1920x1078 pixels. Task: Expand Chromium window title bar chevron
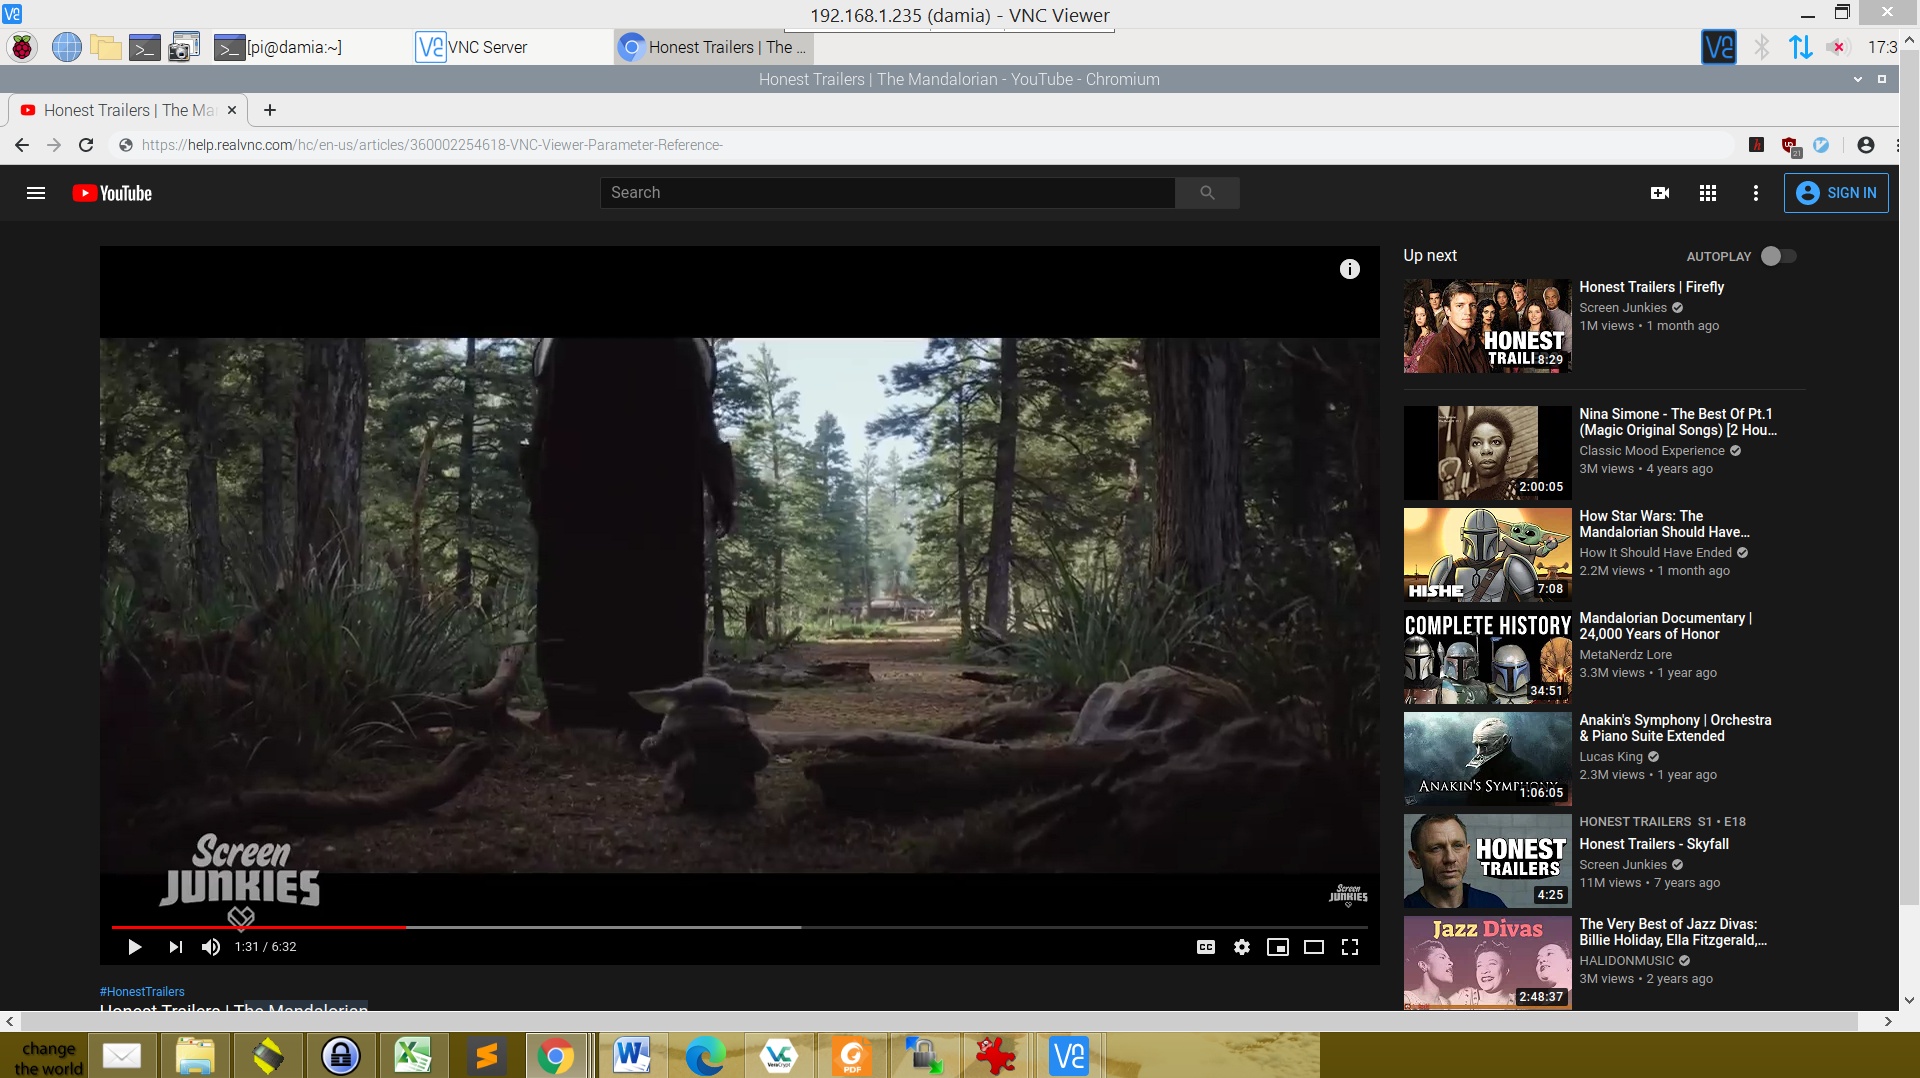click(x=1858, y=79)
